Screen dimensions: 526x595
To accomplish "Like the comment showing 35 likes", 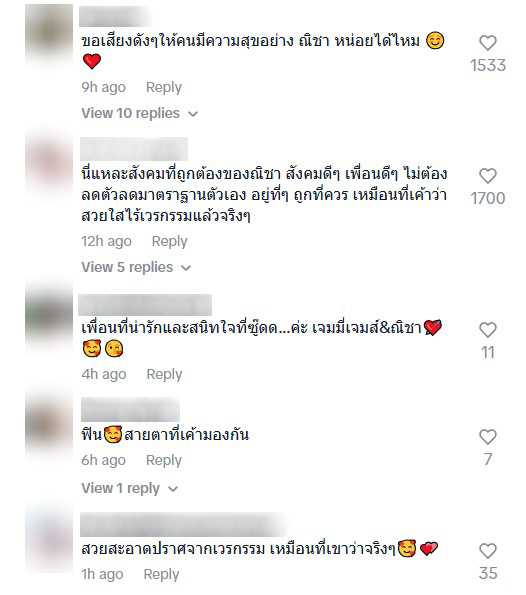I will (488, 551).
